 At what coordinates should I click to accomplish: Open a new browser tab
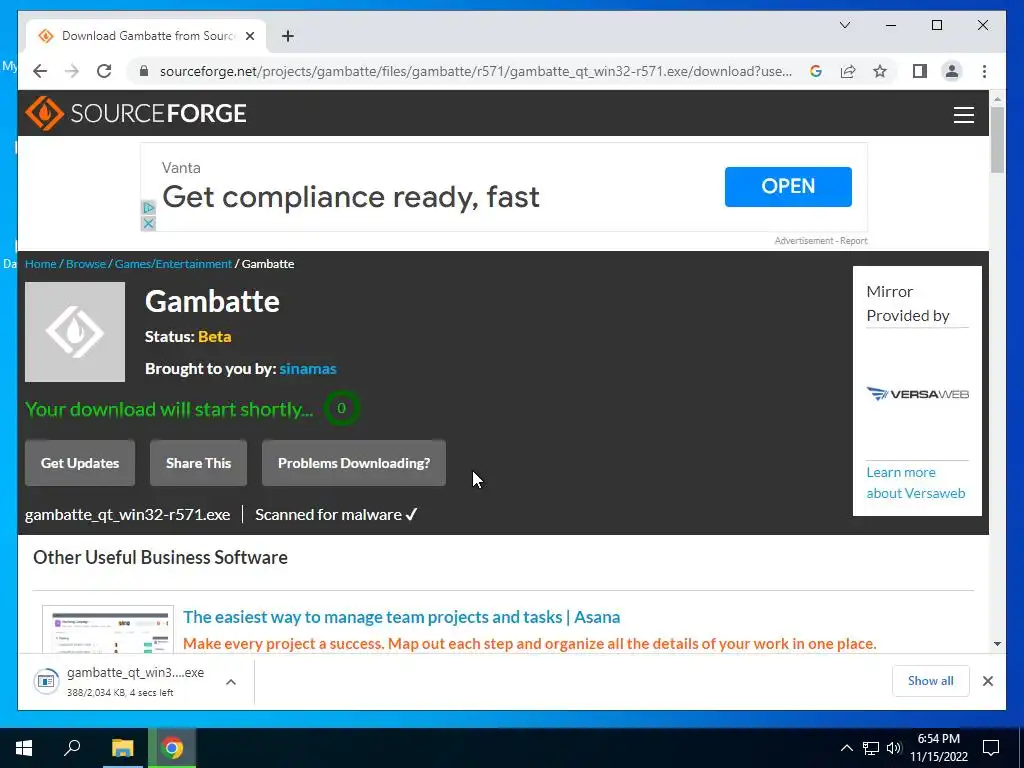click(288, 36)
